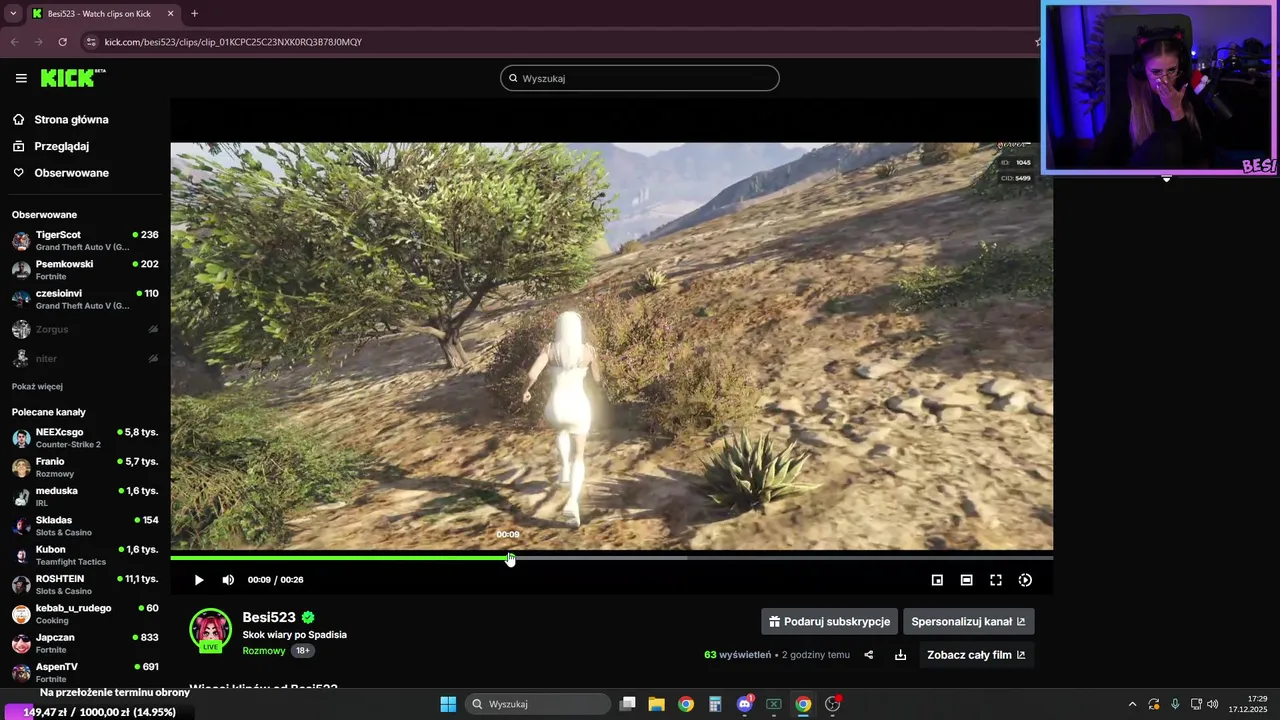Image resolution: width=1280 pixels, height=720 pixels.
Task: Open Calculator from taskbar
Action: pos(715,704)
